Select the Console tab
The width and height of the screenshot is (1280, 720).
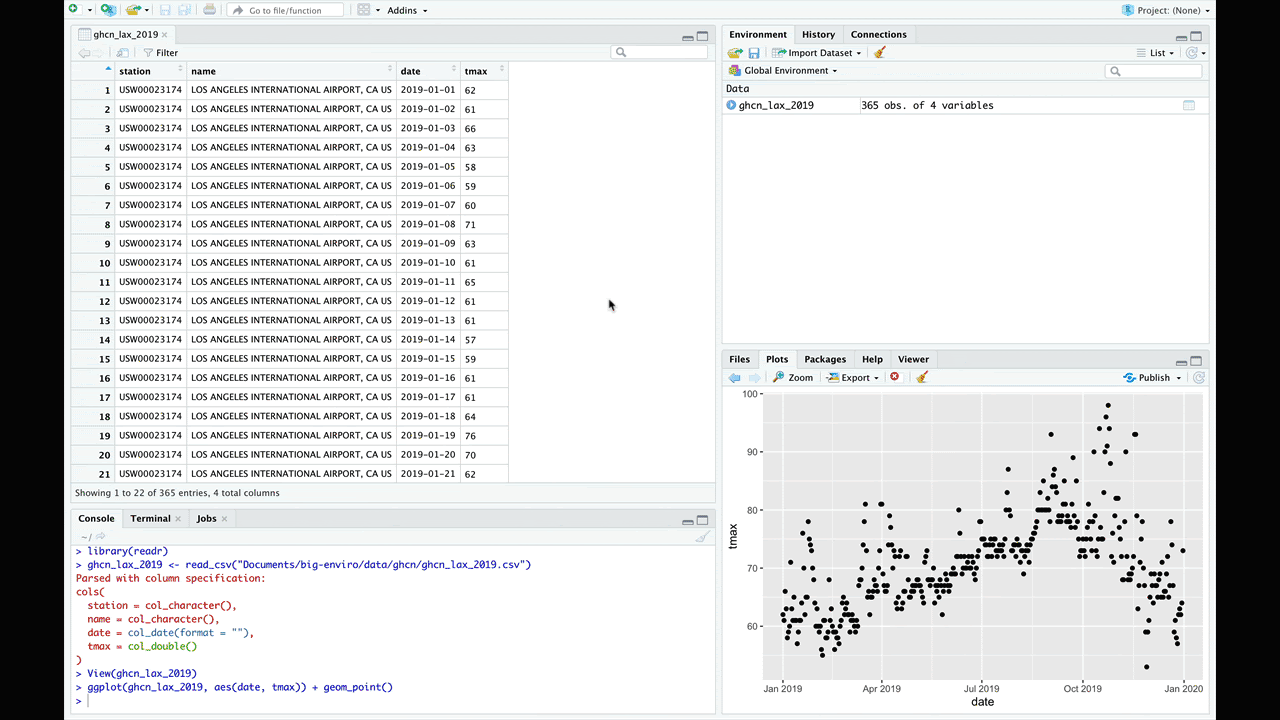pyautogui.click(x=96, y=518)
